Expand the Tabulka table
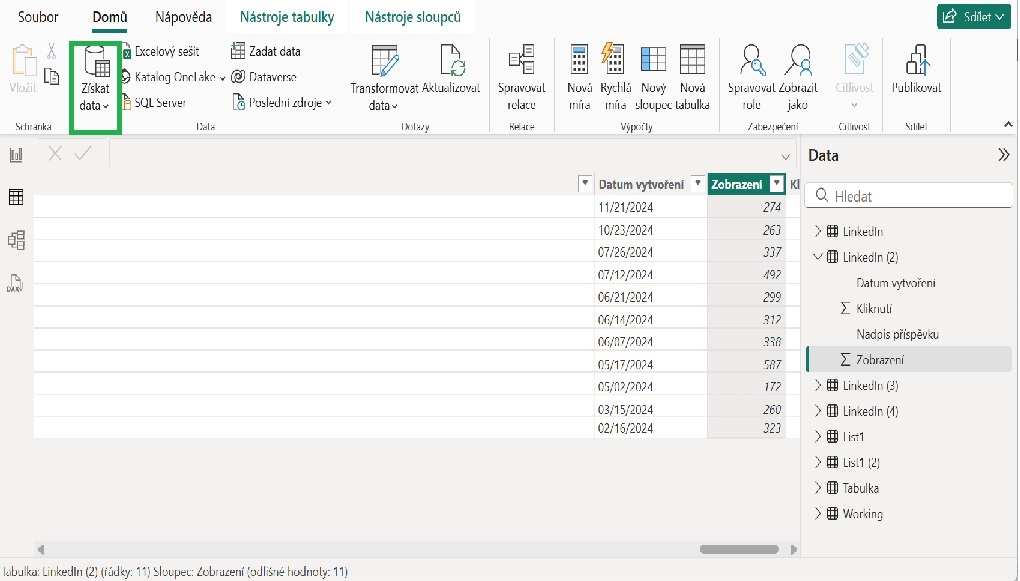The width and height of the screenshot is (1020, 581). click(818, 487)
